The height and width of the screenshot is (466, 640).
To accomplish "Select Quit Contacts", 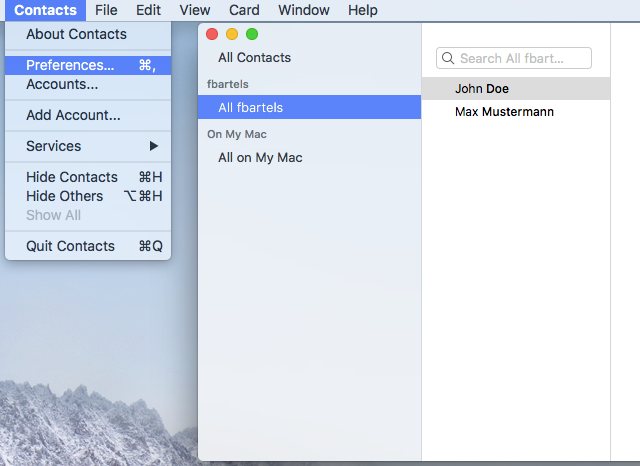I will tap(88, 246).
